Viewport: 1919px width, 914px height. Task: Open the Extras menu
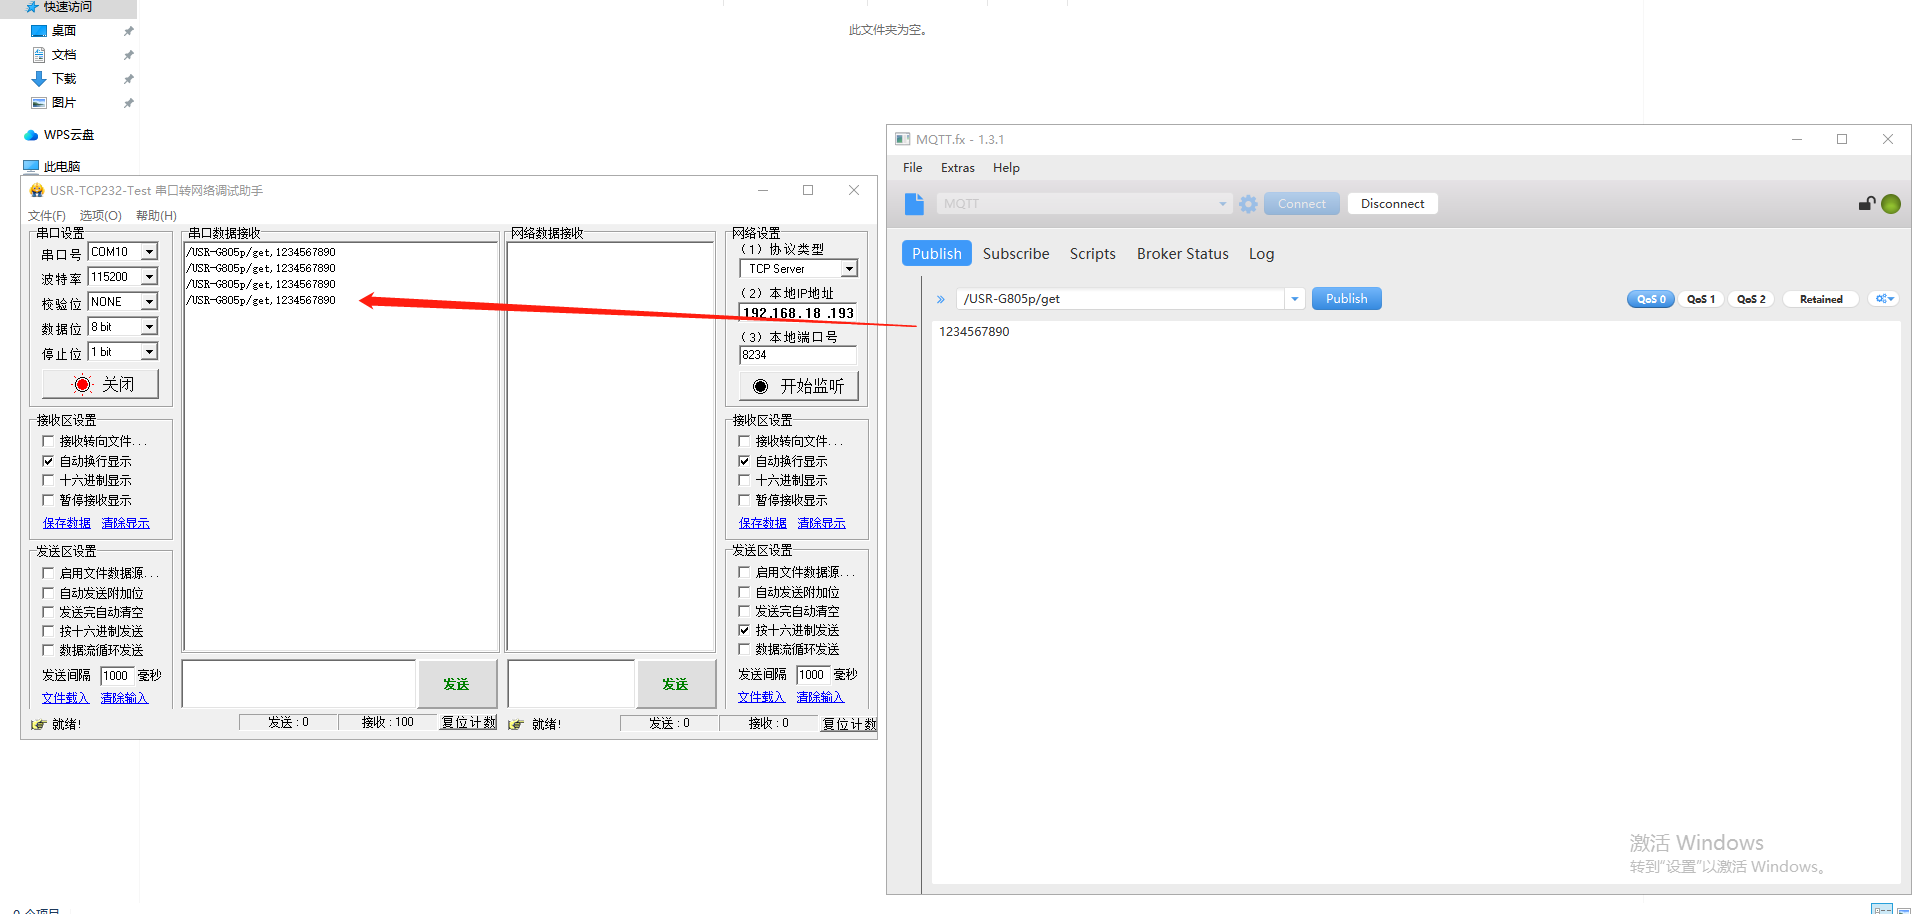pyautogui.click(x=957, y=168)
